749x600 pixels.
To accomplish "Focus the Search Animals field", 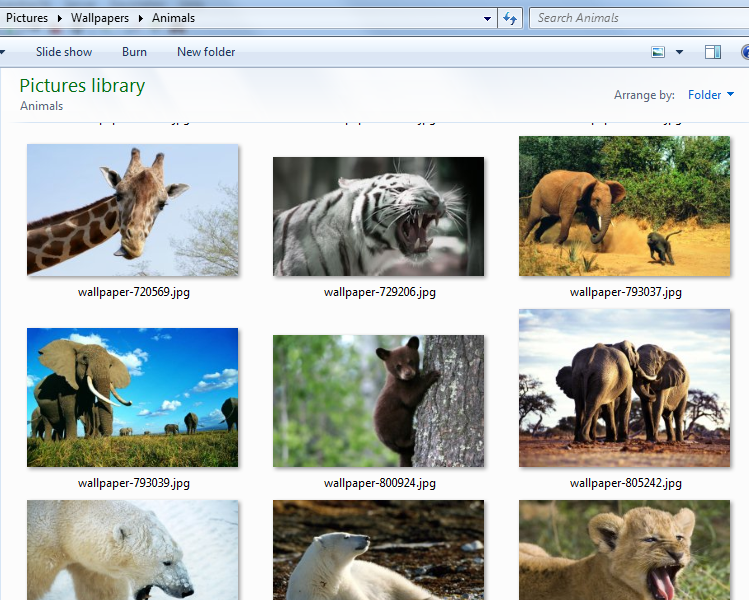I will pyautogui.click(x=640, y=18).
